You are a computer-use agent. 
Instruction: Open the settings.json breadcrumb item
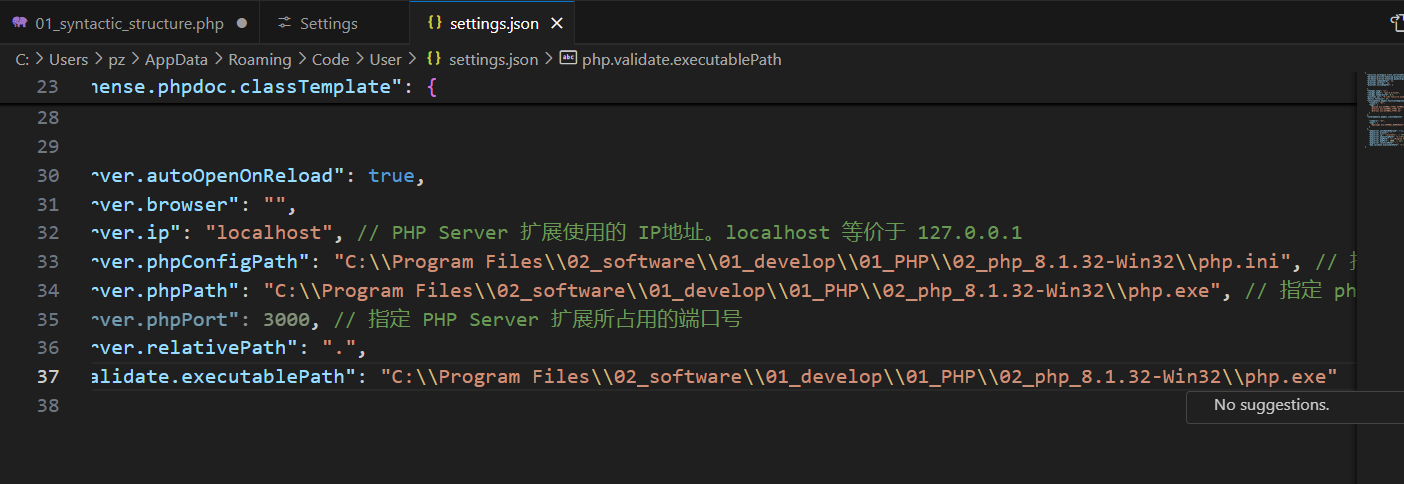point(483,59)
